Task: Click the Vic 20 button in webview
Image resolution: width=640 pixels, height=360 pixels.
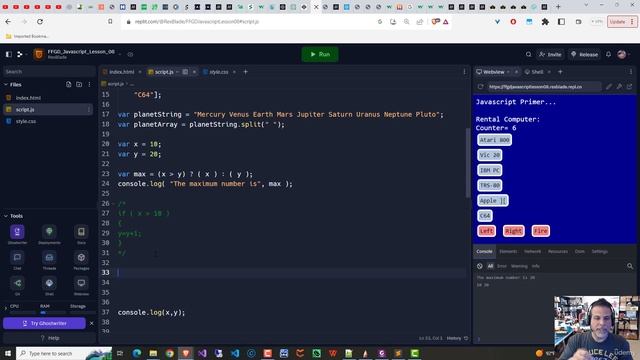Action: (x=489, y=155)
